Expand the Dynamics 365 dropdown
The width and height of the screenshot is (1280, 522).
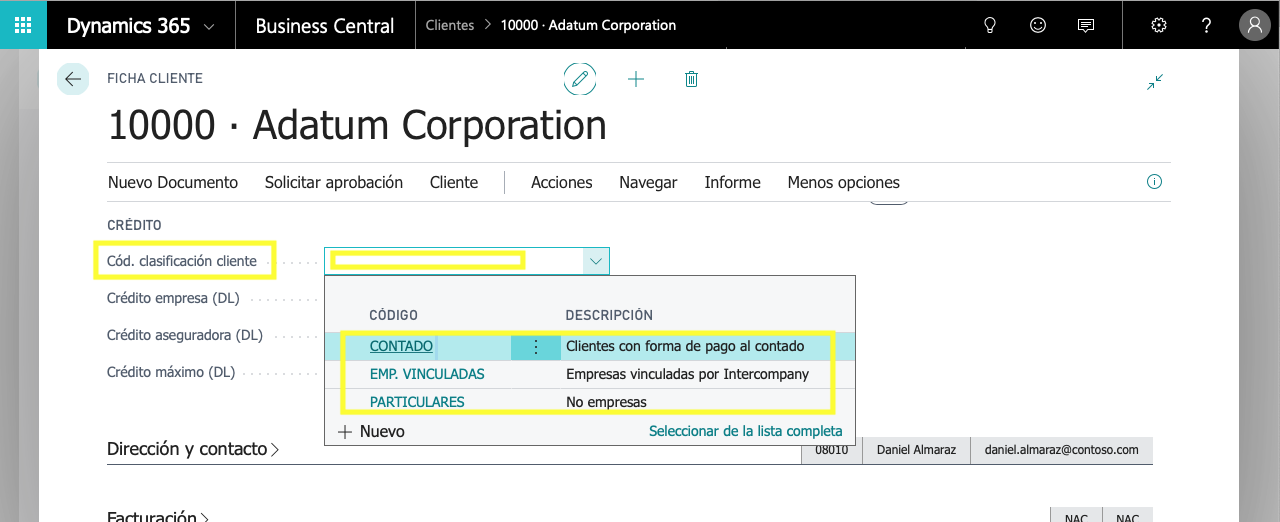coord(209,27)
